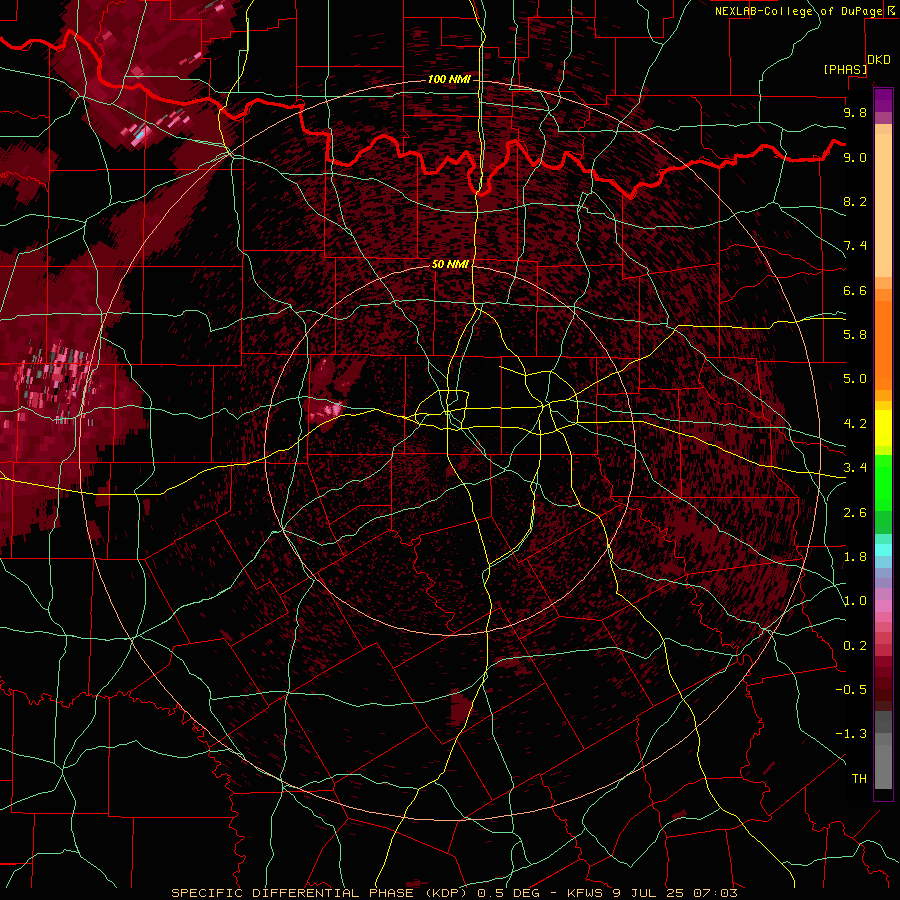
Task: Click the 0.2 value on the legend
Action: pos(855,646)
